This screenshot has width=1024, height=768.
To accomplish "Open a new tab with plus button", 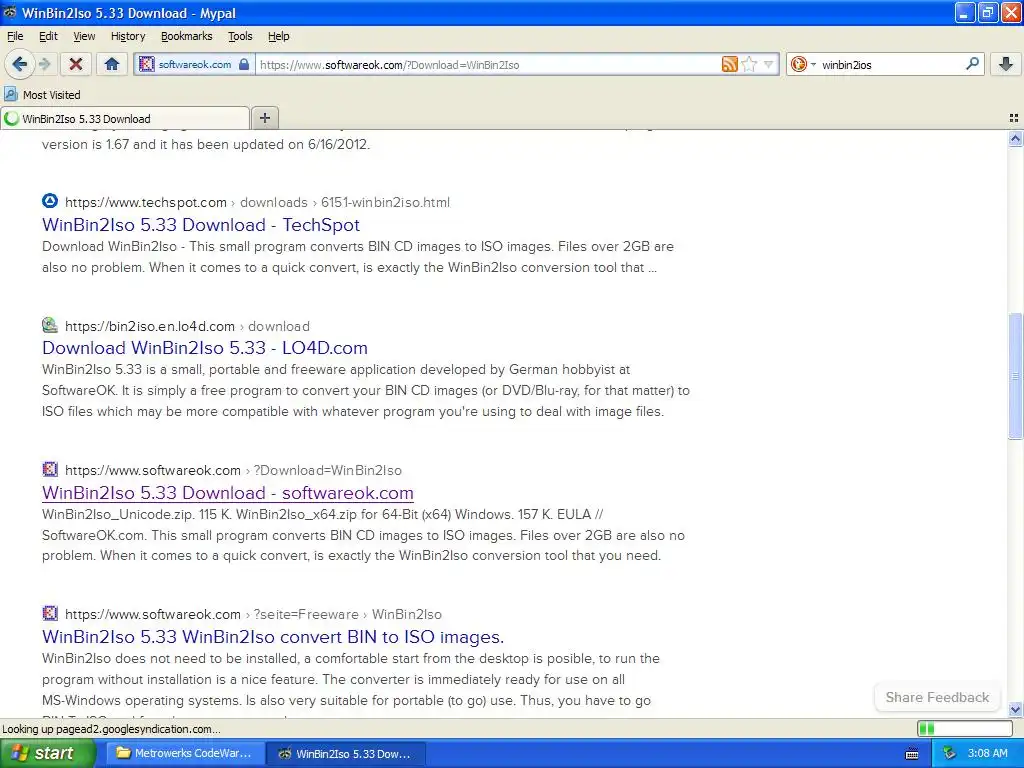I will click(x=264, y=118).
